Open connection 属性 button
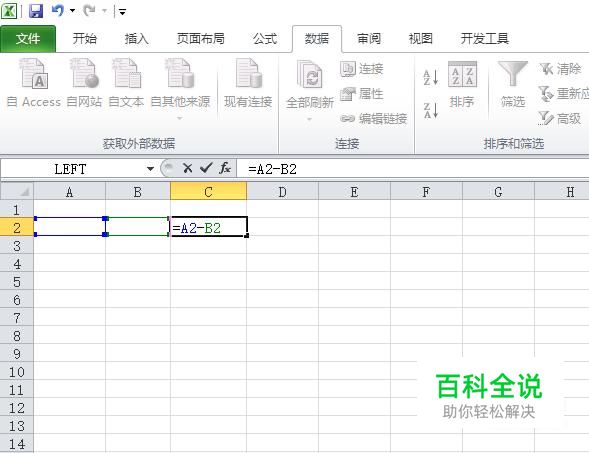589x453 pixels. pos(361,94)
